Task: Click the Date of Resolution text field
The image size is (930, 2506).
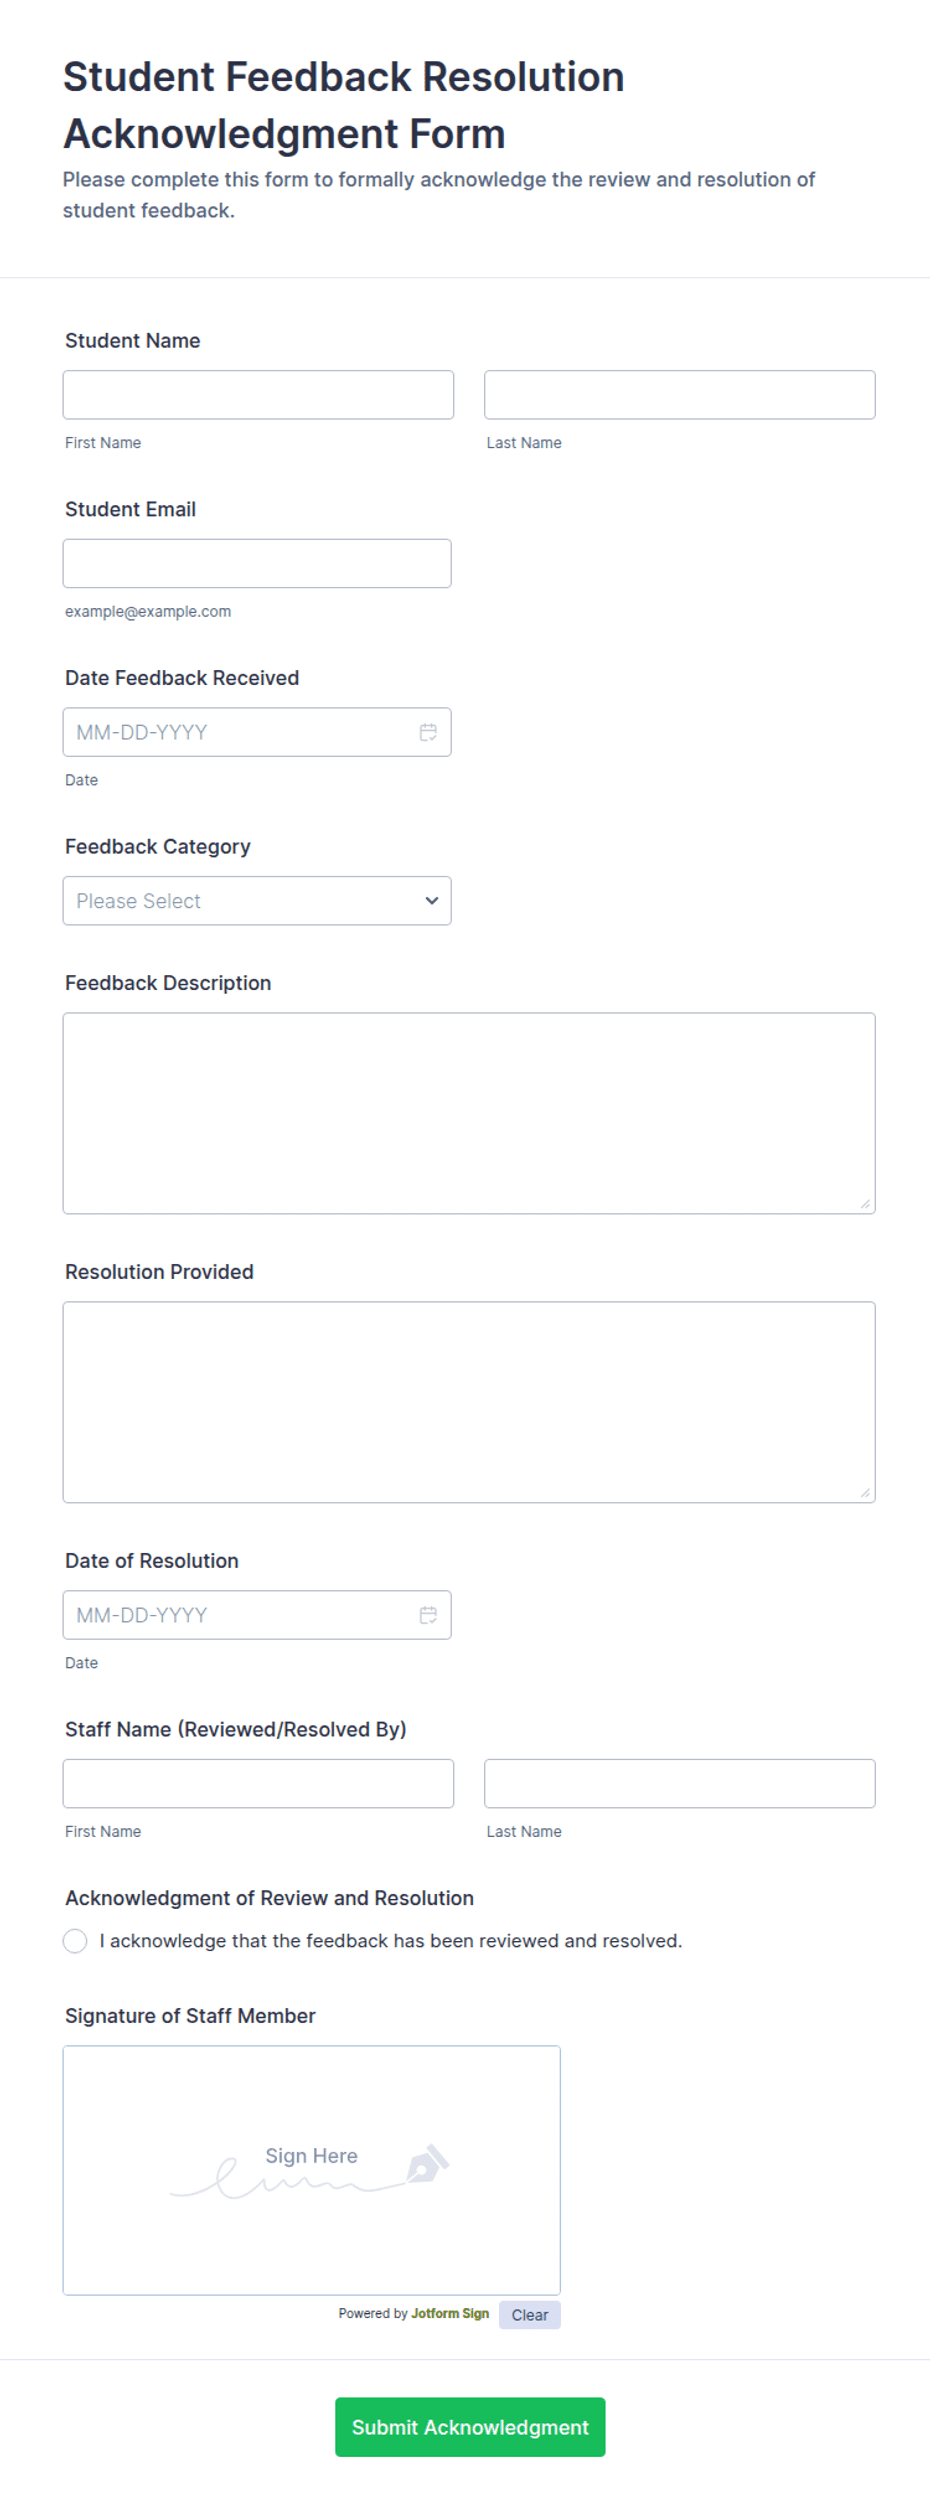Action: click(257, 1615)
